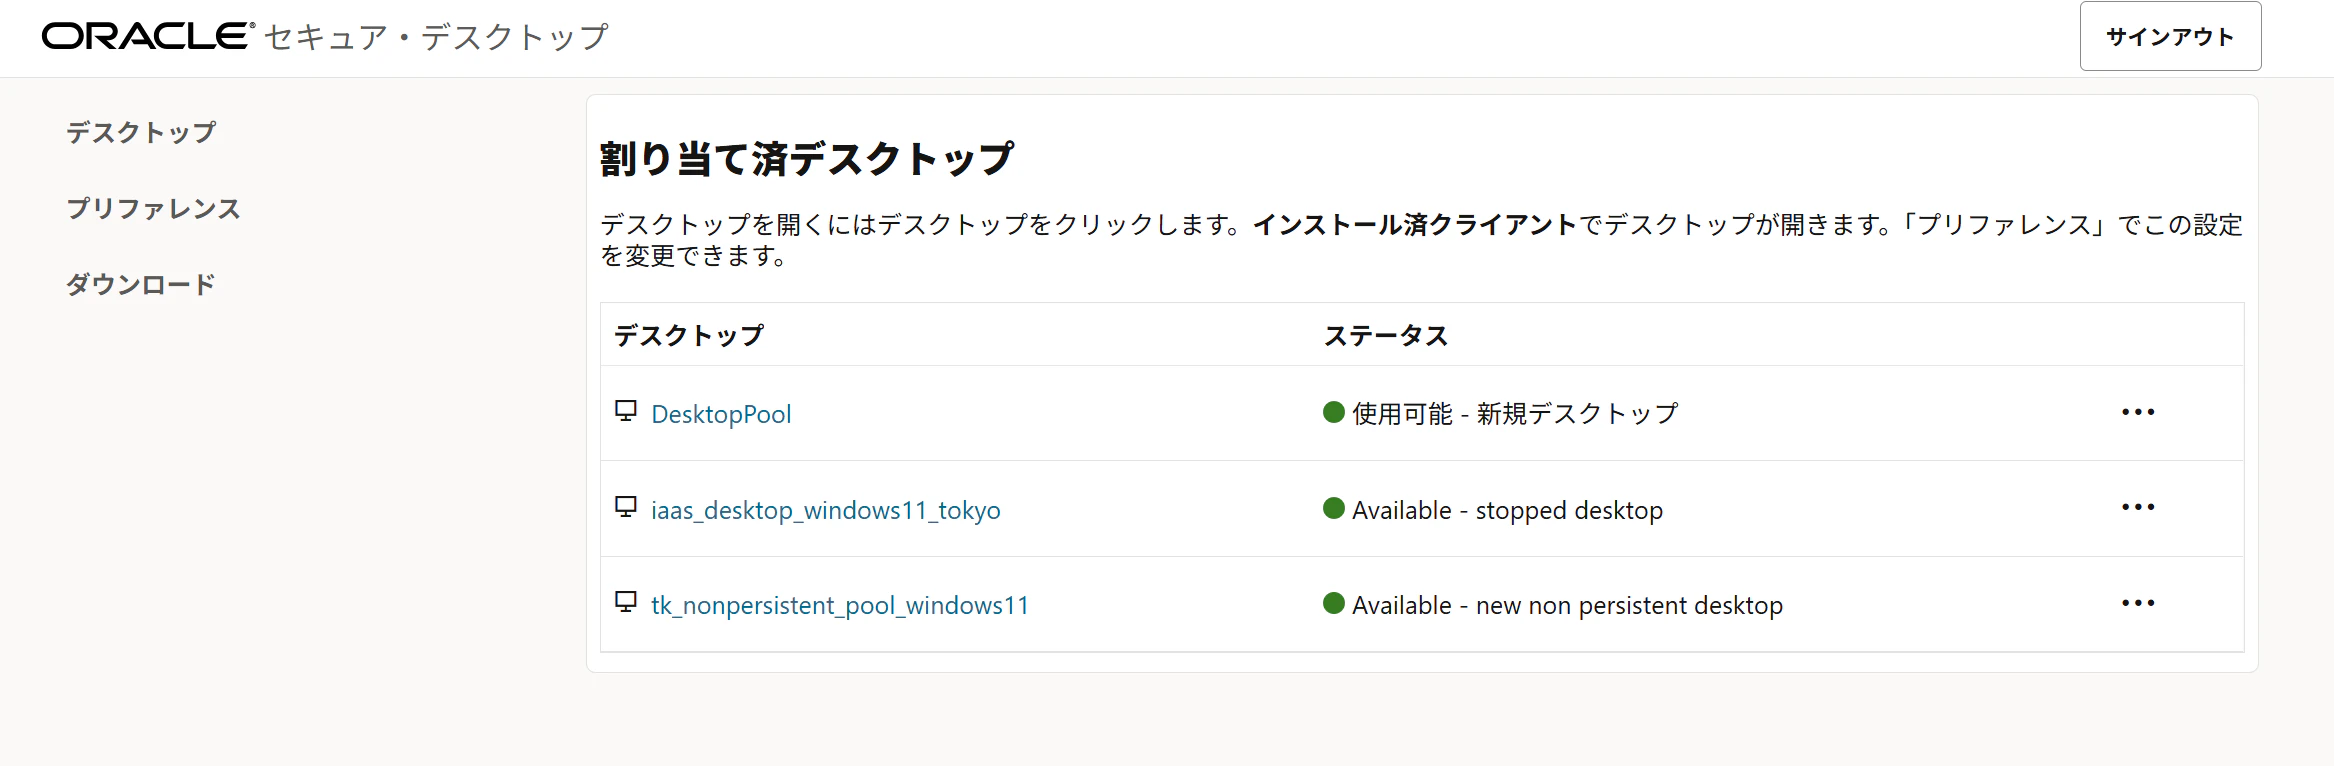Click the サインアウト button
Viewport: 2334px width, 766px height.
click(2170, 36)
